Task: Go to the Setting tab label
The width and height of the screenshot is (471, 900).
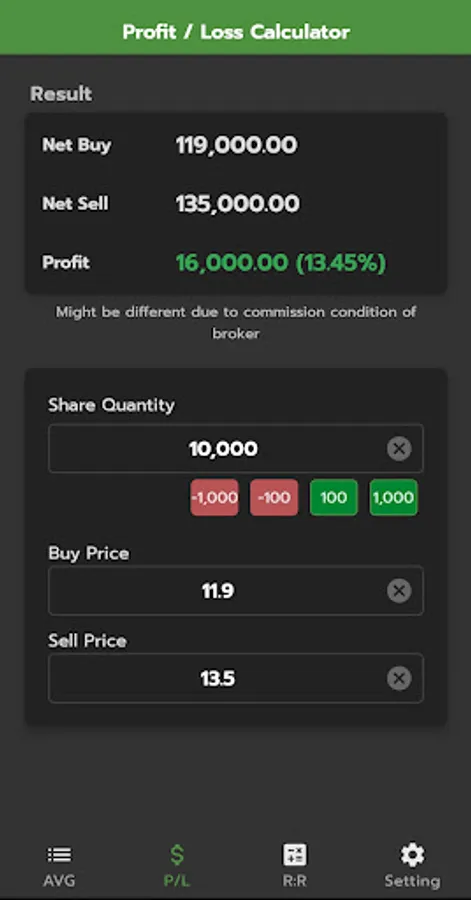Action: point(412,881)
